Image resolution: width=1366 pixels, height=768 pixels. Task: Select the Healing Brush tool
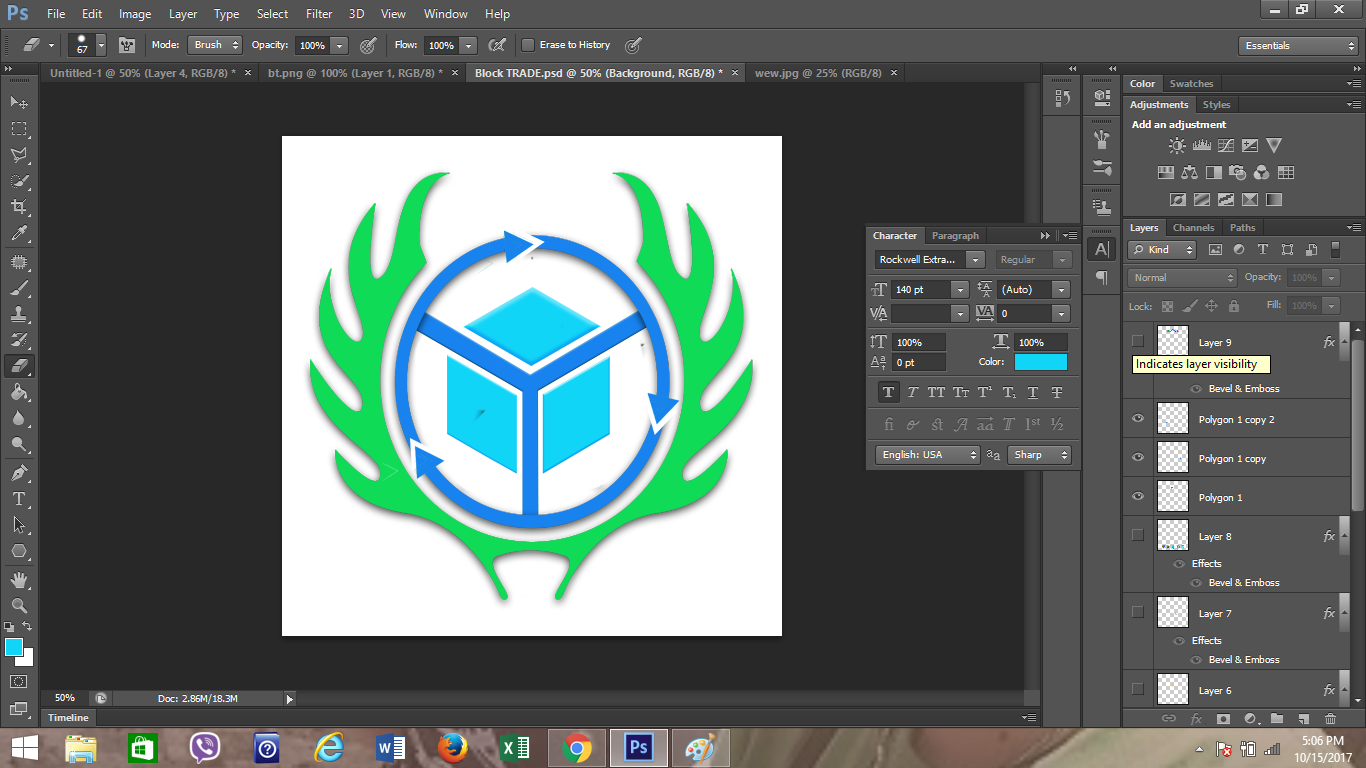click(19, 262)
